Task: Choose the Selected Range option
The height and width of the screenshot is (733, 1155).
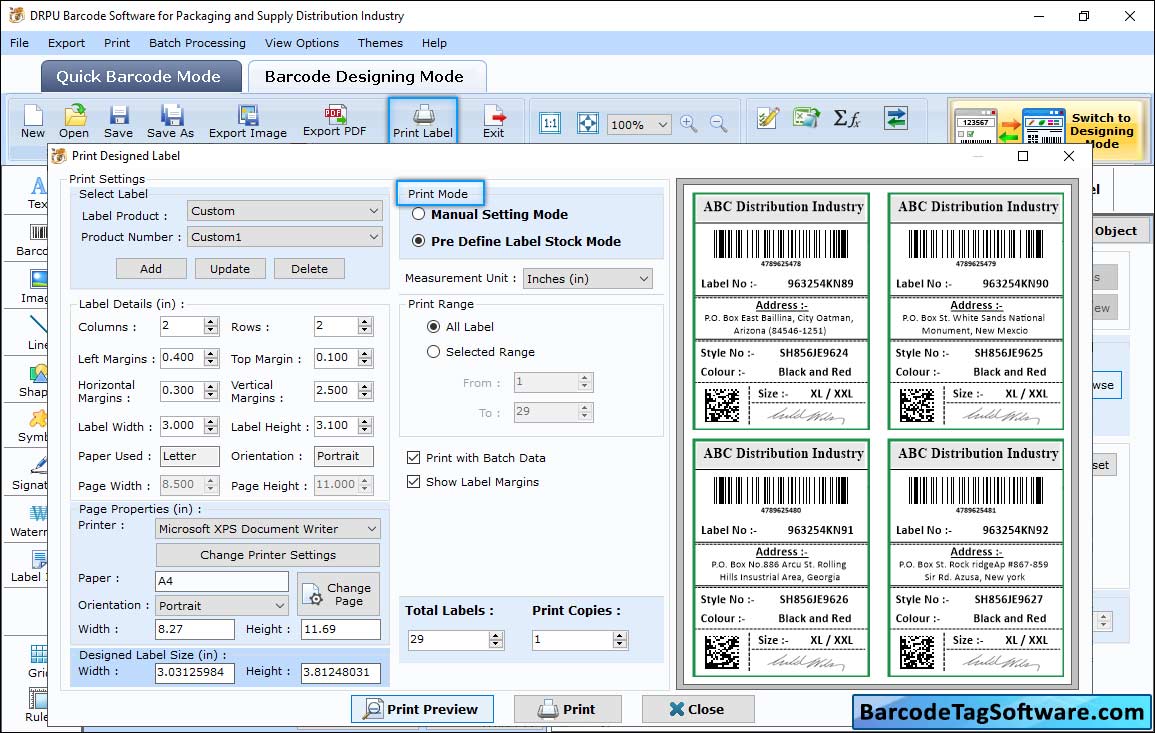Action: click(434, 352)
